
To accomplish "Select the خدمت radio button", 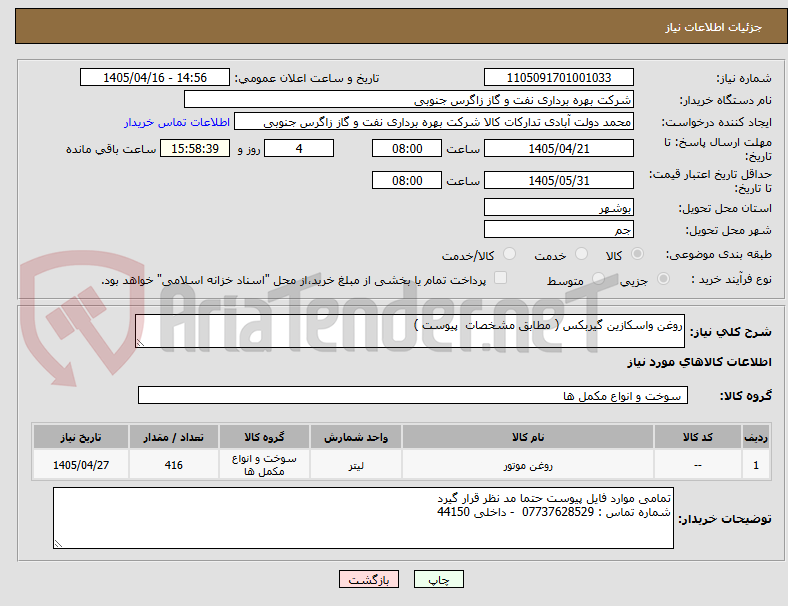I will pyautogui.click(x=581, y=254).
